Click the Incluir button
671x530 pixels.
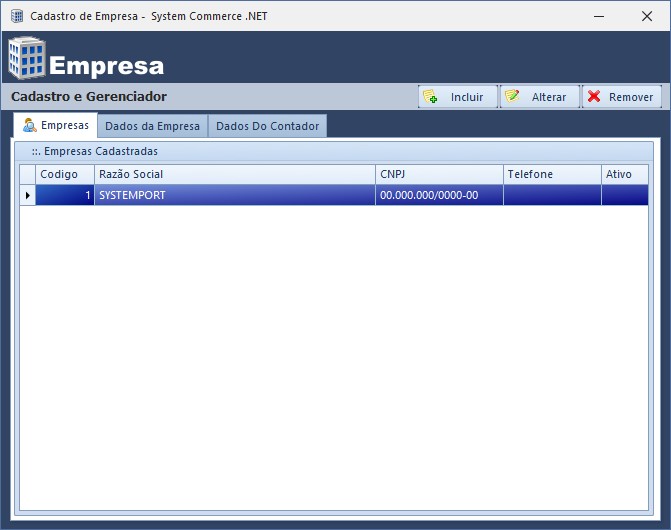(x=457, y=97)
